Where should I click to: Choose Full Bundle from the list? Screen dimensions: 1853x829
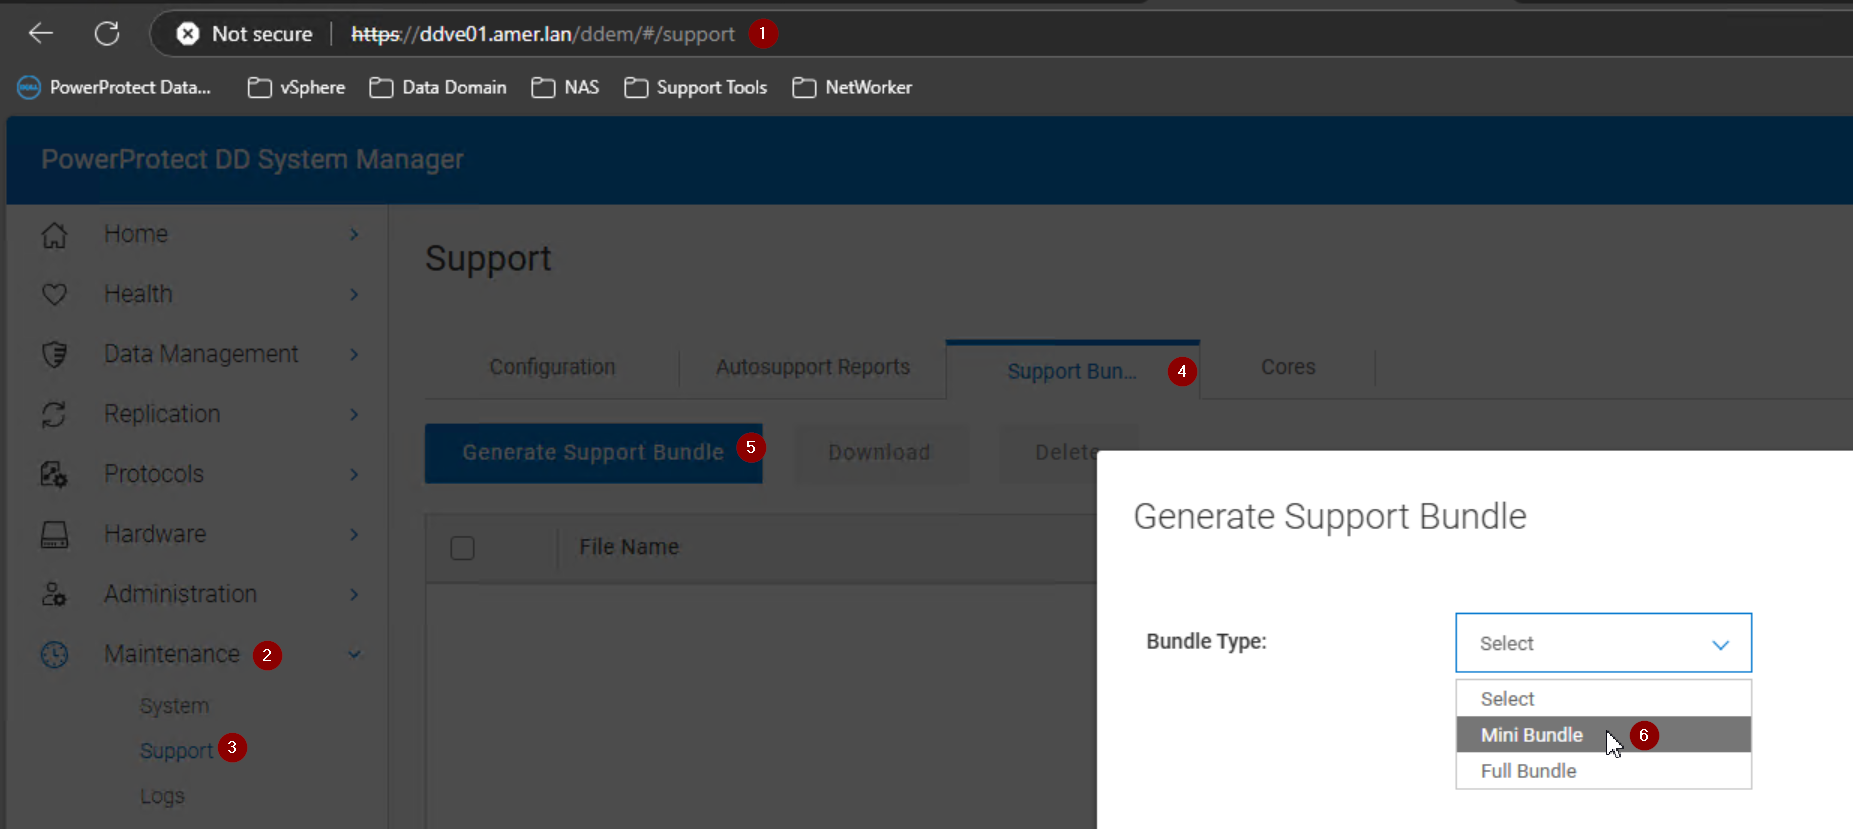point(1603,771)
